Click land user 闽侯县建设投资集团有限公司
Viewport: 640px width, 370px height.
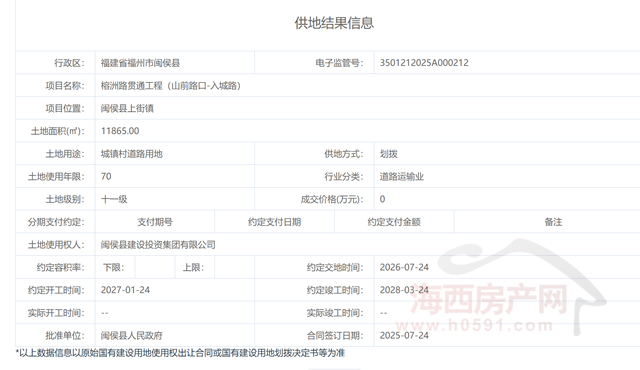pos(158,245)
